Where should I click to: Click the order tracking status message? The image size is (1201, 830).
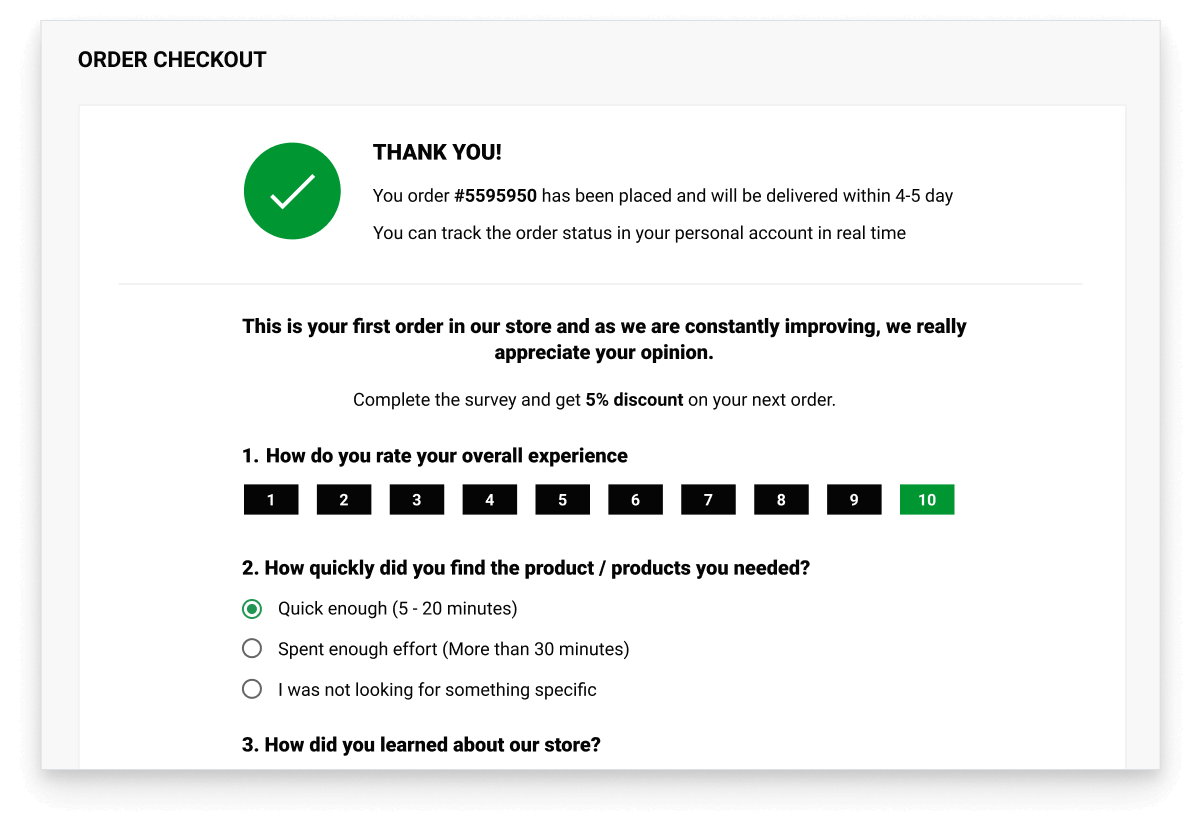click(x=639, y=233)
